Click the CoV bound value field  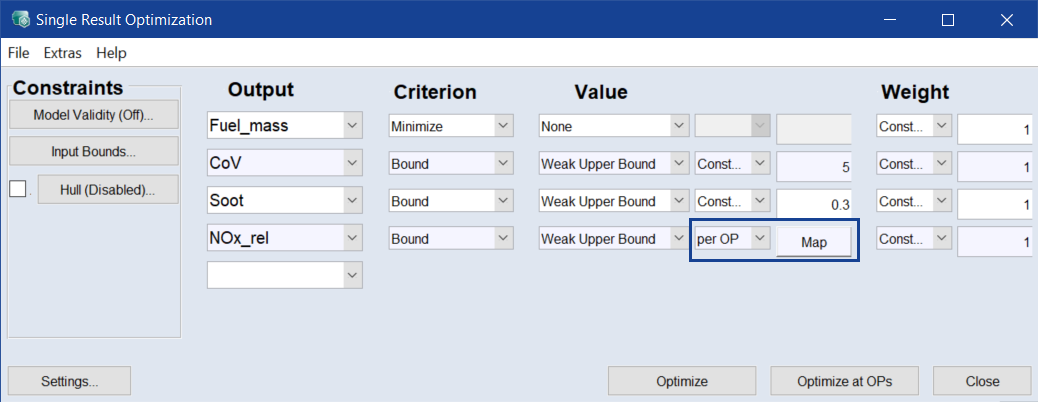pos(814,166)
